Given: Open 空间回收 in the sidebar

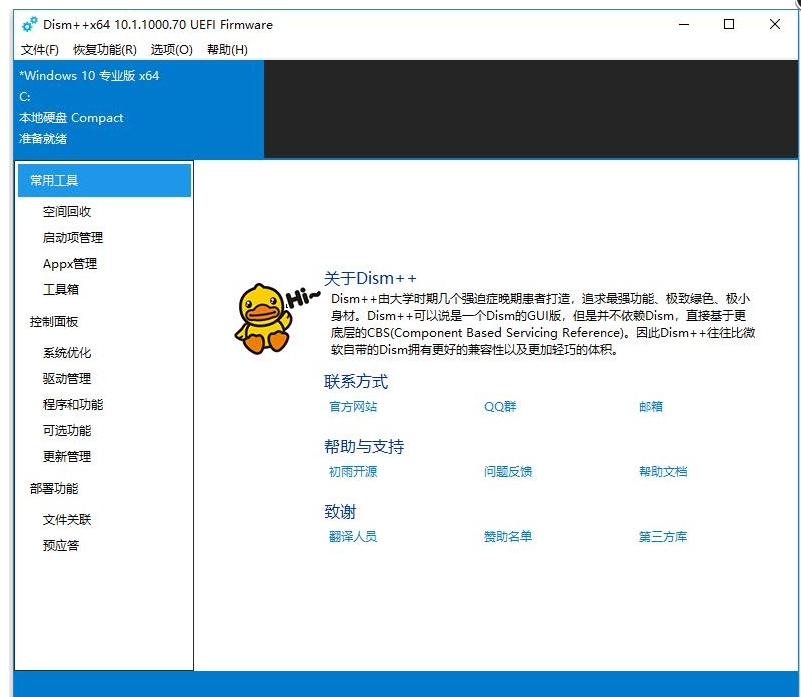Looking at the screenshot, I should click(x=66, y=212).
